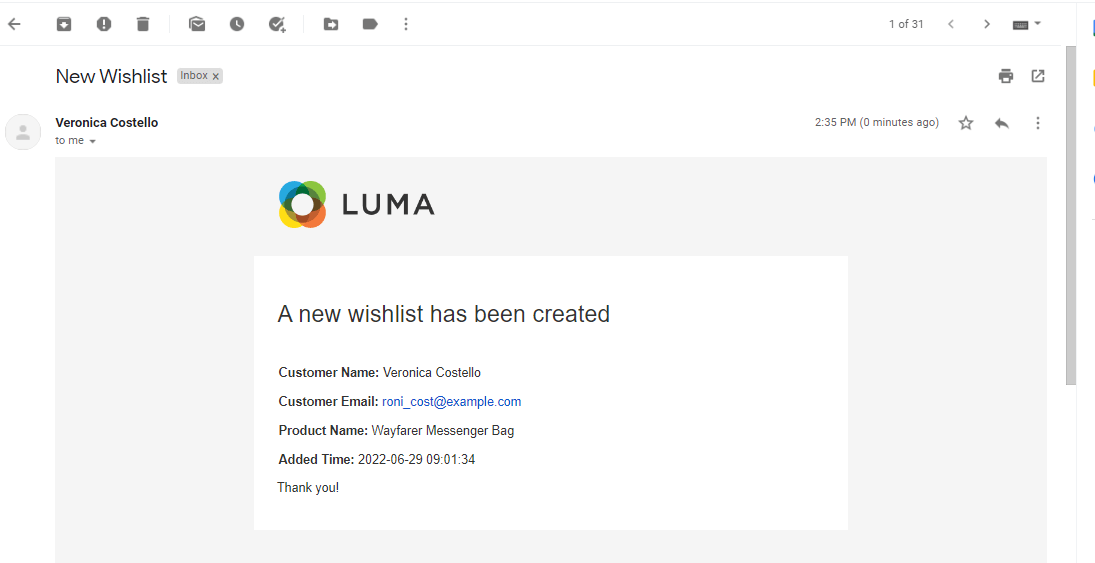Open email in a new window
The height and width of the screenshot is (563, 1095).
(1038, 76)
